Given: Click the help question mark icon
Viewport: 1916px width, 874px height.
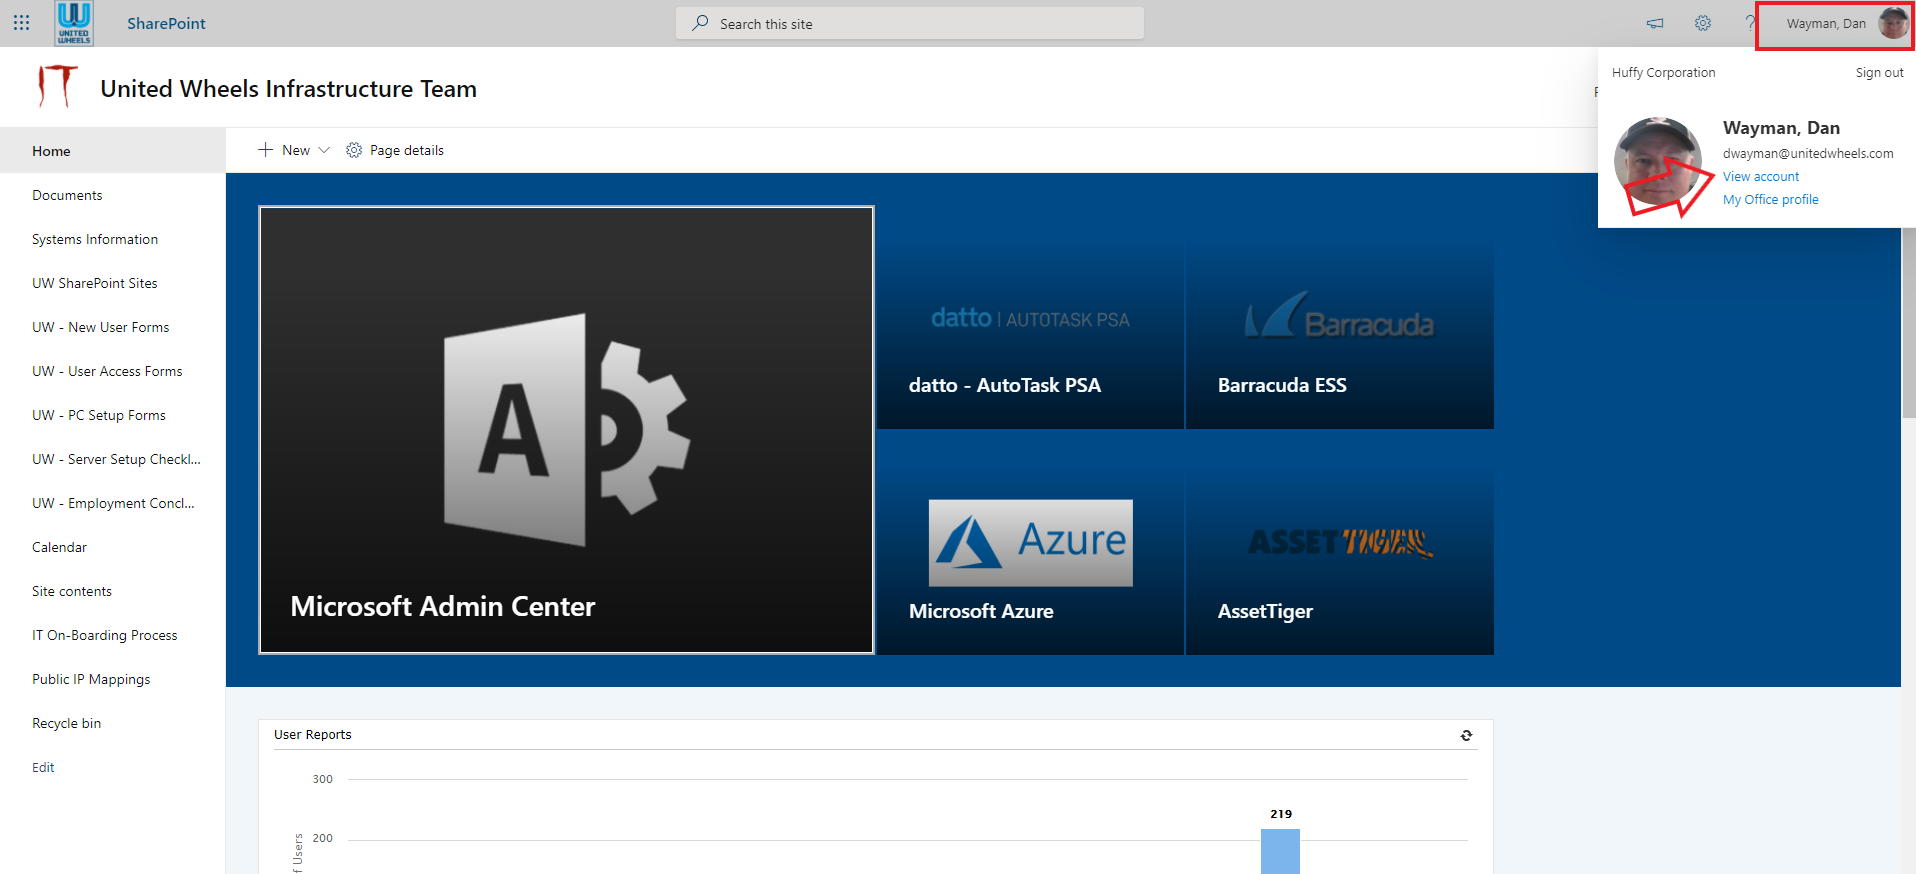Looking at the screenshot, I should point(1749,23).
